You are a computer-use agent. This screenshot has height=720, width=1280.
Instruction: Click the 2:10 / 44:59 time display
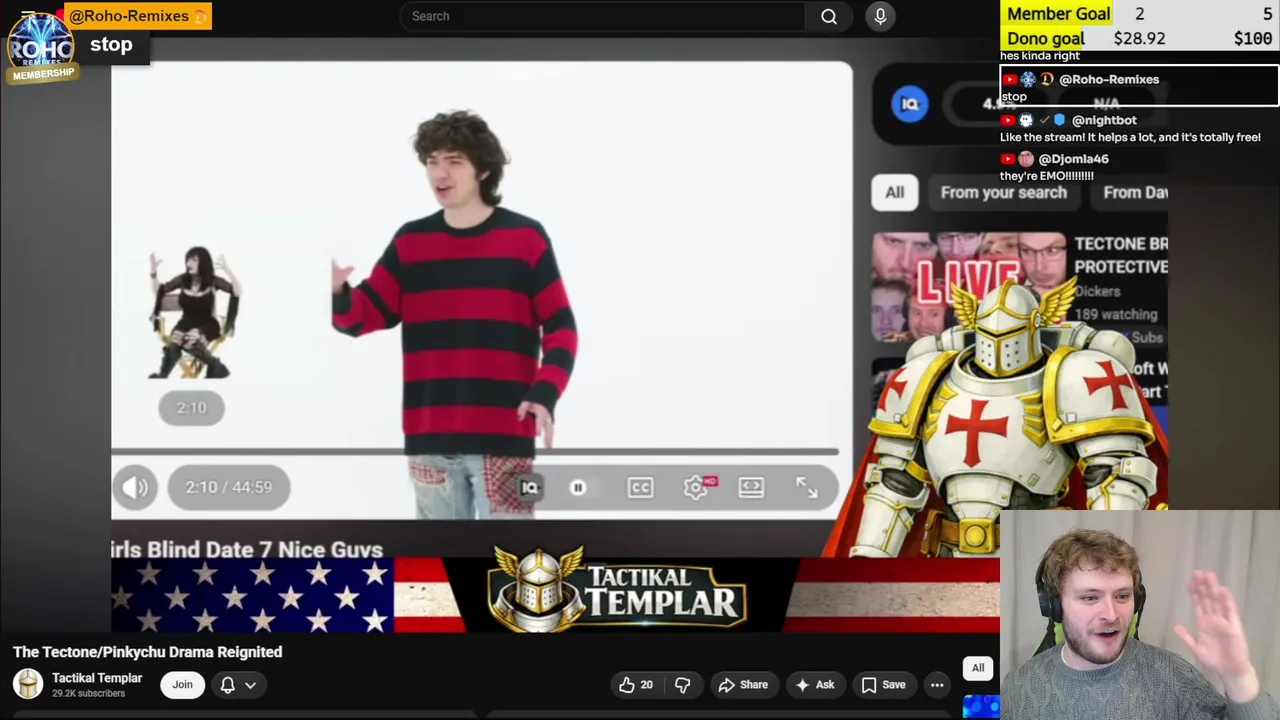point(228,487)
